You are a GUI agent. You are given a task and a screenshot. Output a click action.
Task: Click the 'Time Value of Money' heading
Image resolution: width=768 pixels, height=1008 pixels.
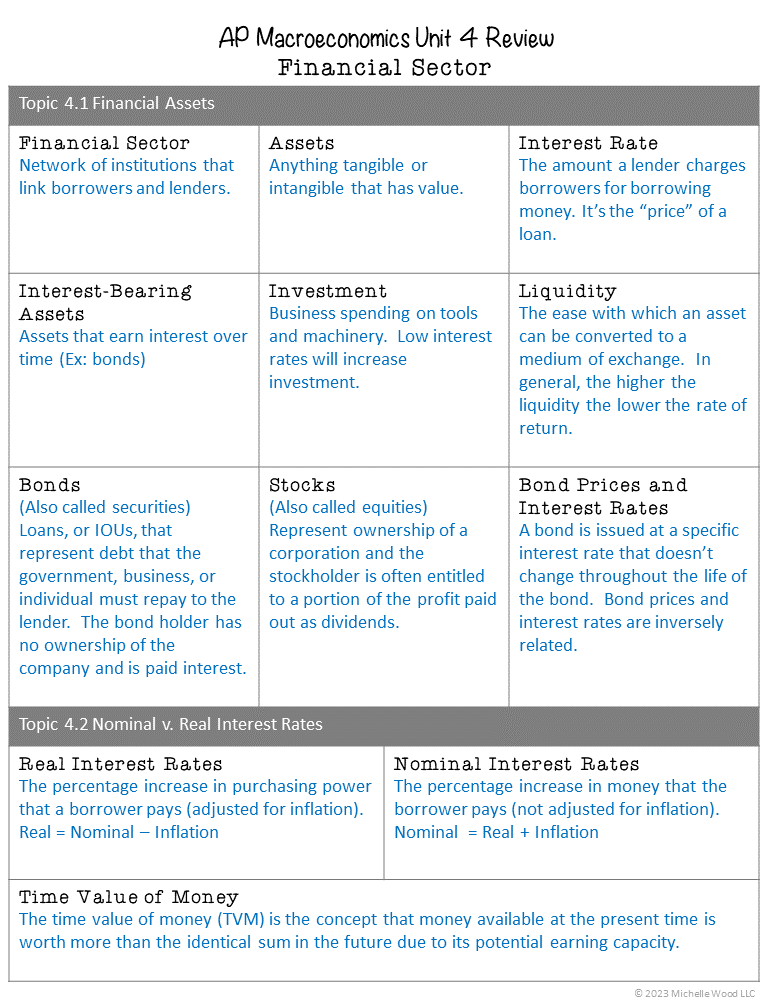(x=129, y=897)
